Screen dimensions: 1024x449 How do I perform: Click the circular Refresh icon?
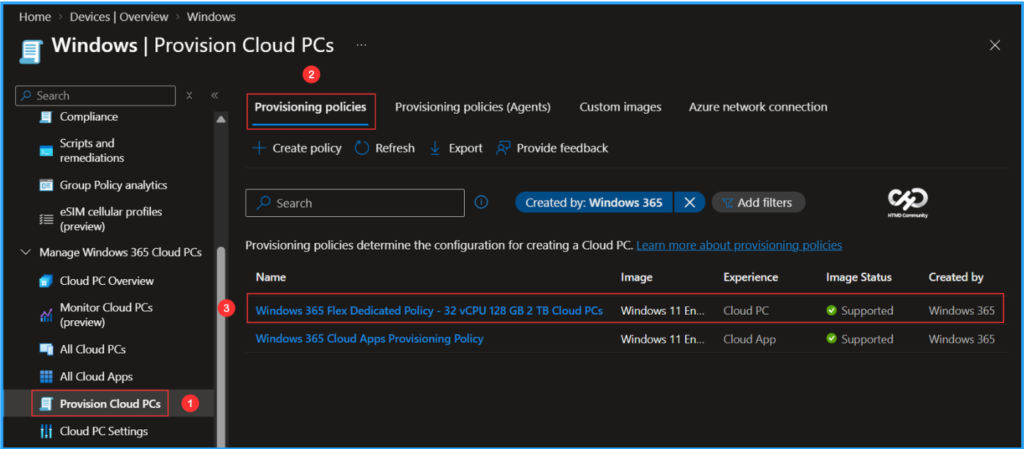362,148
